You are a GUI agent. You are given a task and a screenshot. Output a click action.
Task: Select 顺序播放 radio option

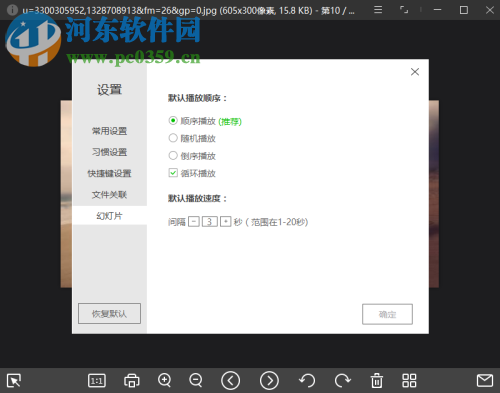[173, 120]
